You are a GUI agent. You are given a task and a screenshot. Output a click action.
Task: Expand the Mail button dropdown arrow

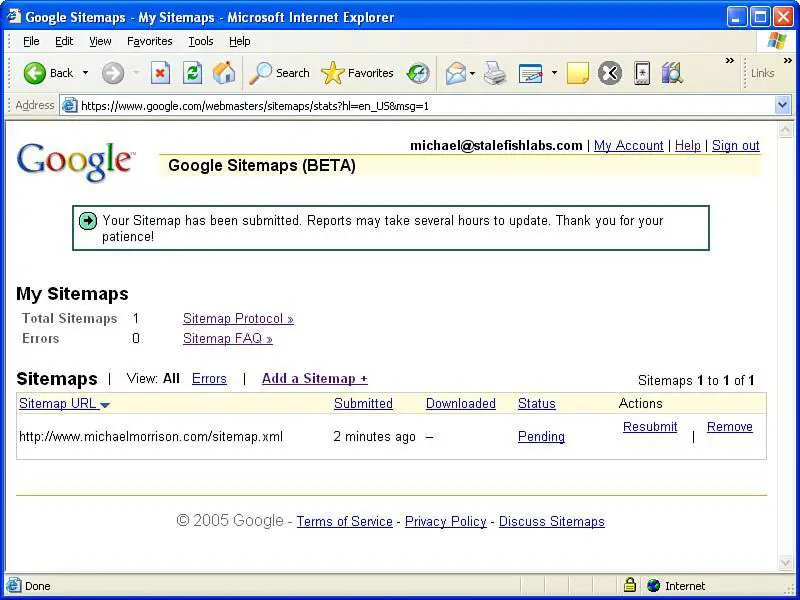point(472,73)
